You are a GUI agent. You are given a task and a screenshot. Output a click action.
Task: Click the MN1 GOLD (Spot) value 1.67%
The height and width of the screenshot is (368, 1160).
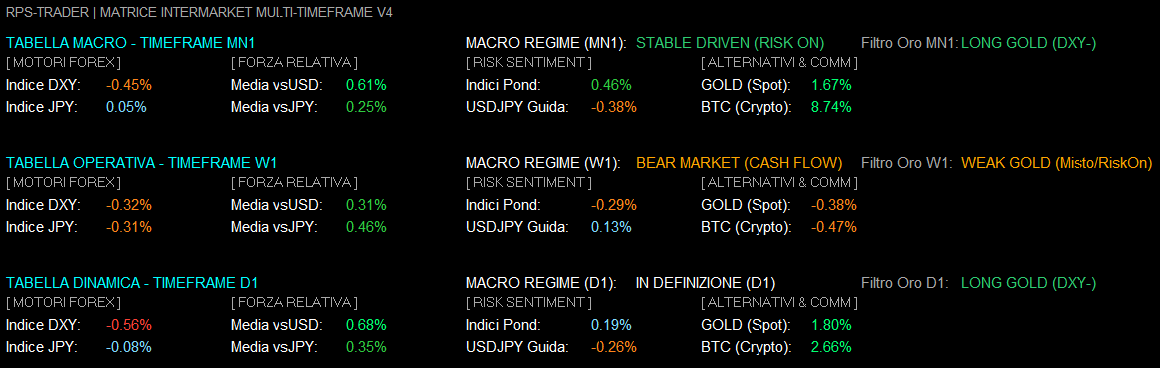[831, 85]
